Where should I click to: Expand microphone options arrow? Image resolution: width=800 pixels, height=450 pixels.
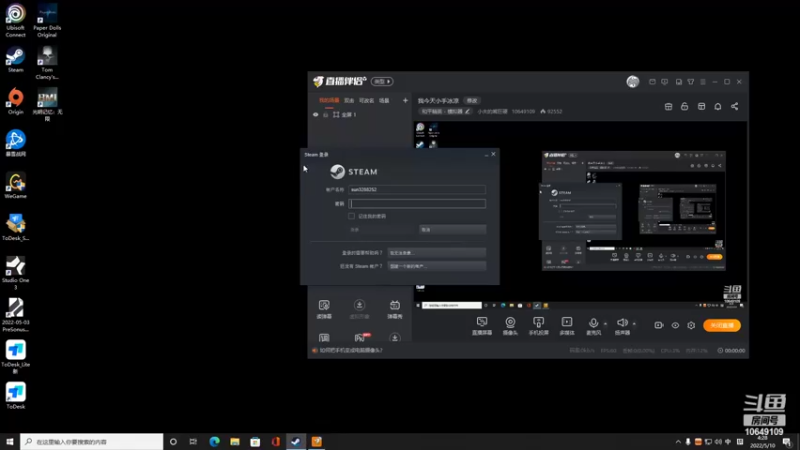point(606,323)
